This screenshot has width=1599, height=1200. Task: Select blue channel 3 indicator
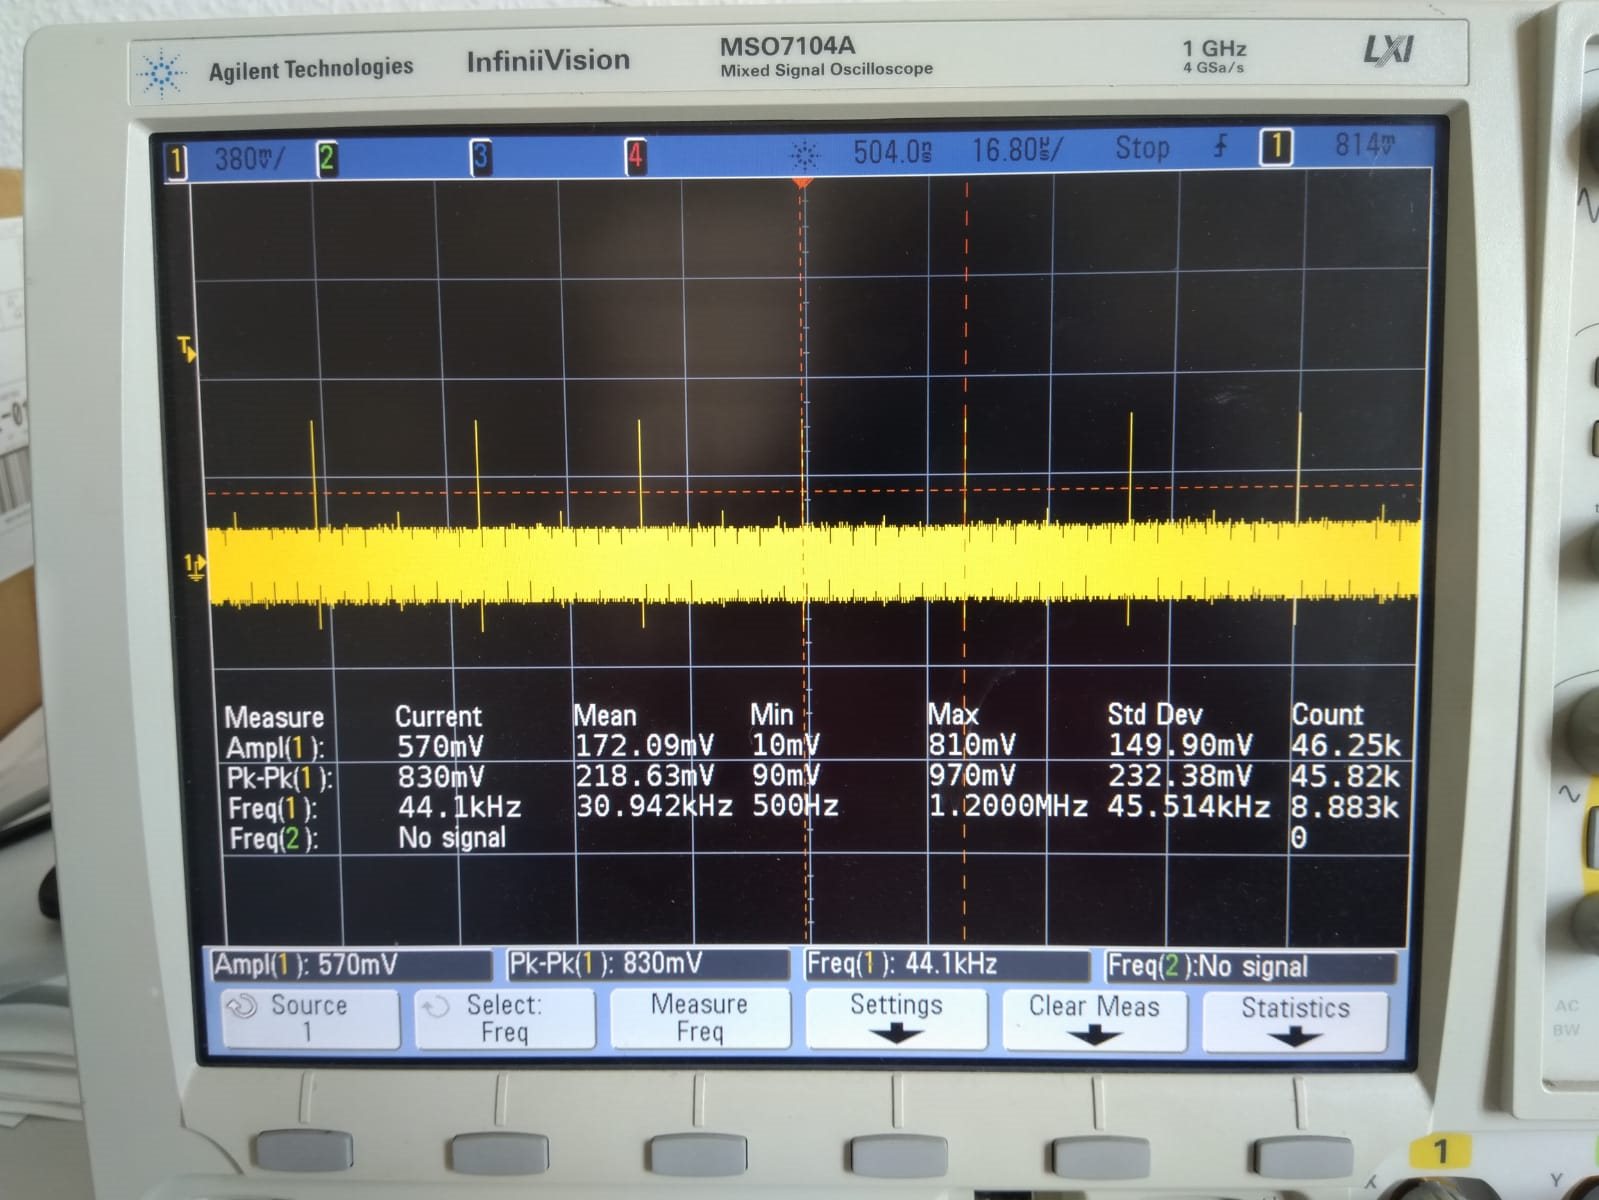481,157
